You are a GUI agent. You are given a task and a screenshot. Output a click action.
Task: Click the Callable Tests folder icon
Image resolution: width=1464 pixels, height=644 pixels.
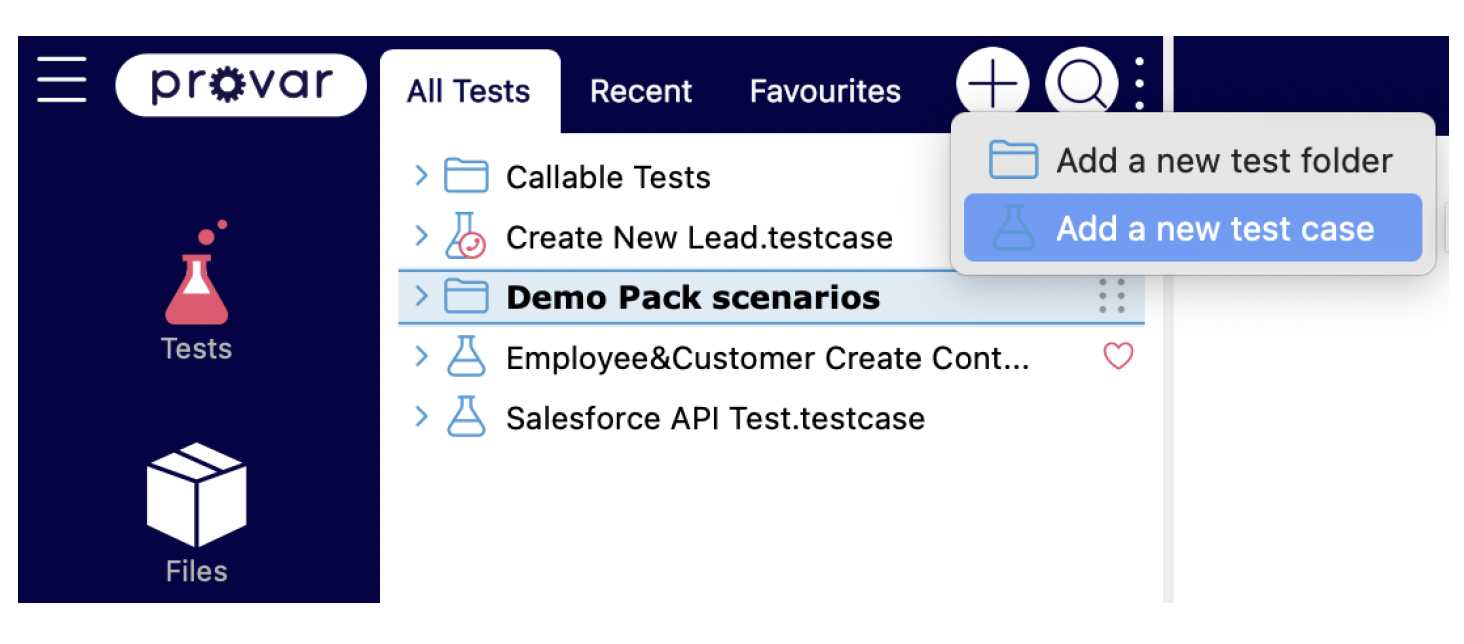click(466, 176)
